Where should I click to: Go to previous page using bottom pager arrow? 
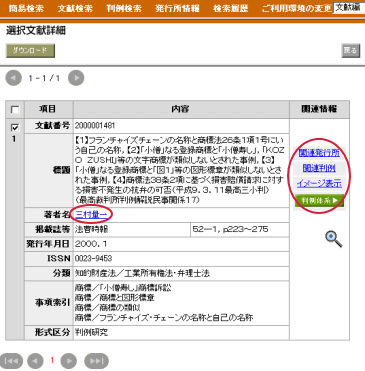click(x=35, y=361)
